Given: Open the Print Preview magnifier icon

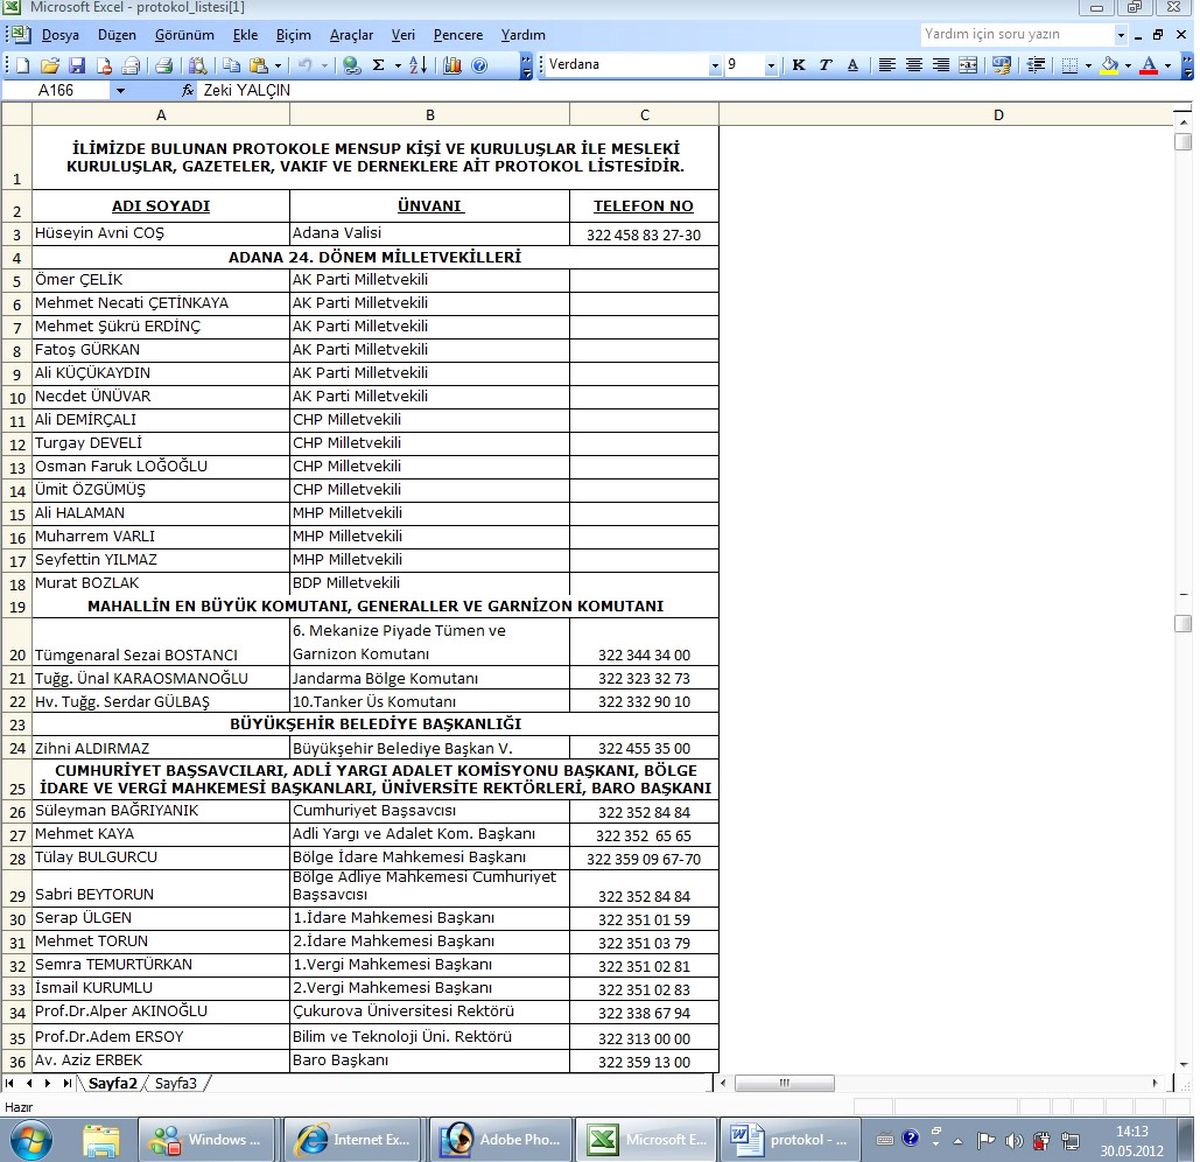Looking at the screenshot, I should pyautogui.click(x=197, y=66).
